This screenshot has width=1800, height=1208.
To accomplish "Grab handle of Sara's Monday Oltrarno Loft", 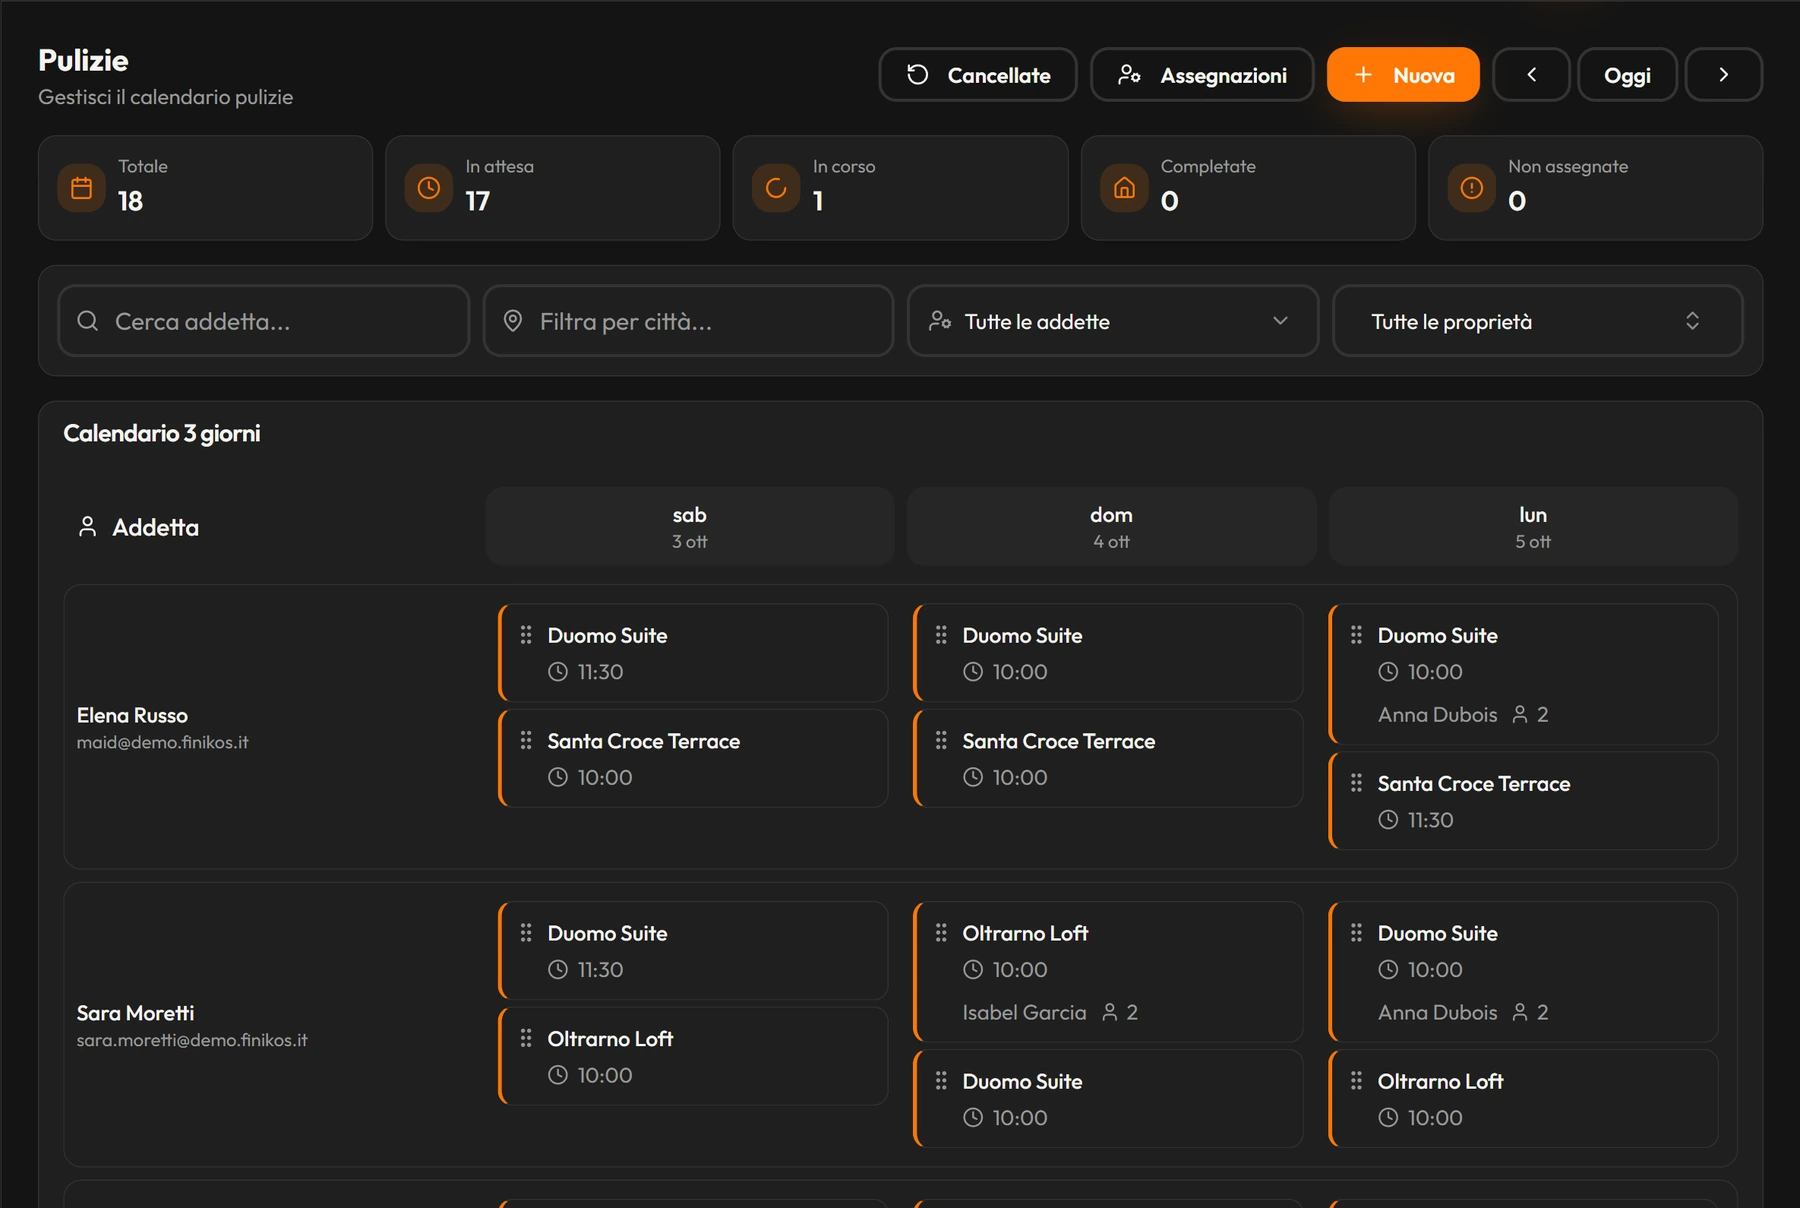I will click(x=1356, y=1081).
